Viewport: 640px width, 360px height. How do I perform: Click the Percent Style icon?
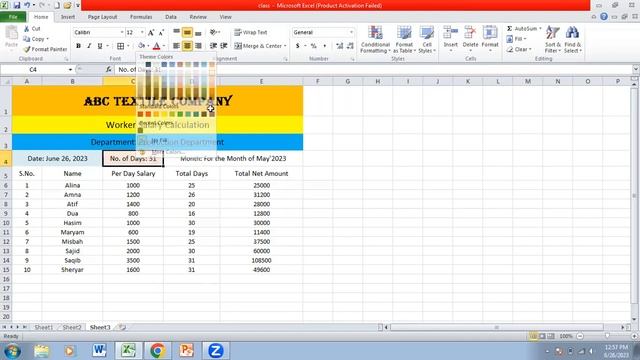(x=313, y=46)
